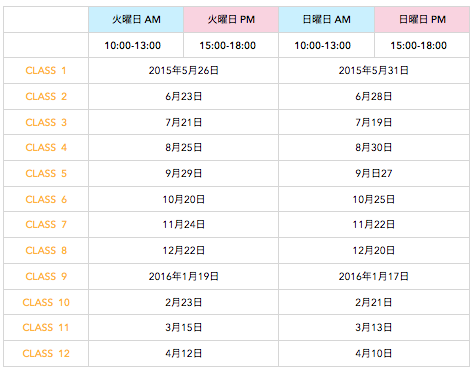The height and width of the screenshot is (372, 476).
Task: Select the CLASS 1 row label
Action: click(x=46, y=71)
